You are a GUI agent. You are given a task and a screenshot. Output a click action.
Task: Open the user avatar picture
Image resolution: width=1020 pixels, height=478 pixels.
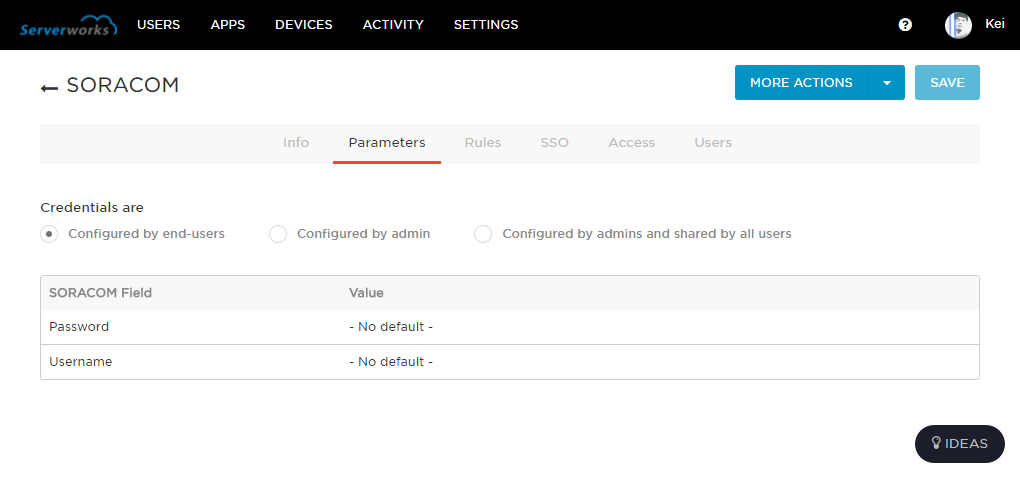(958, 25)
